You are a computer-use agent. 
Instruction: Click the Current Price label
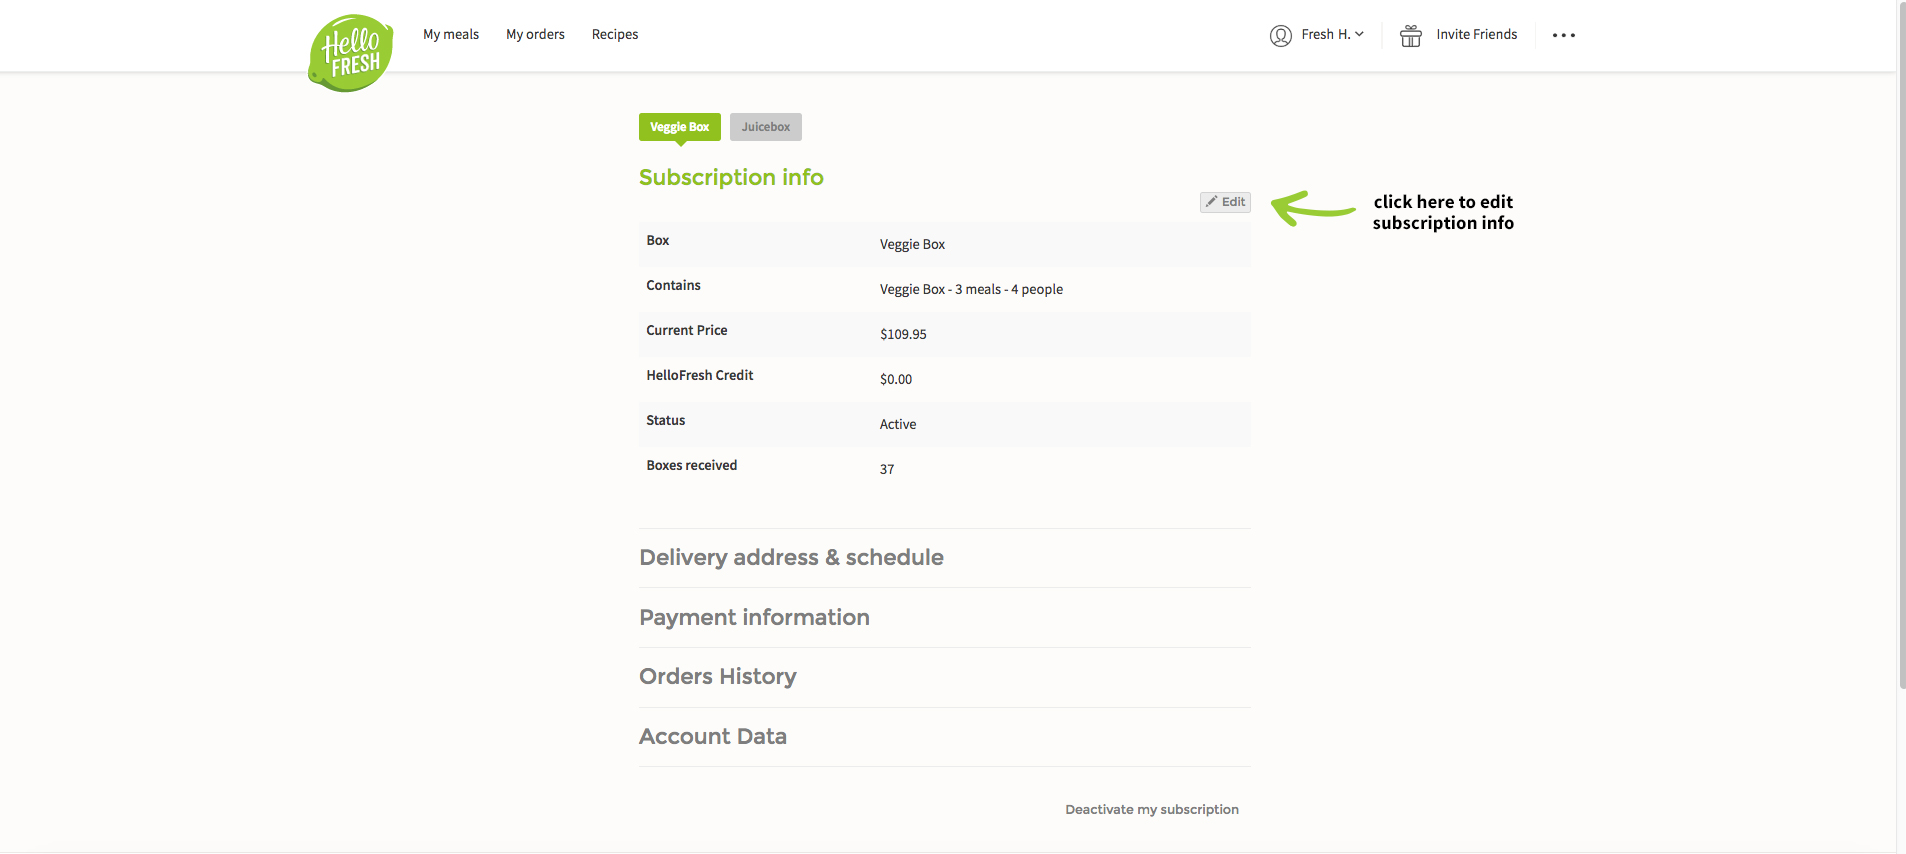[x=687, y=330]
